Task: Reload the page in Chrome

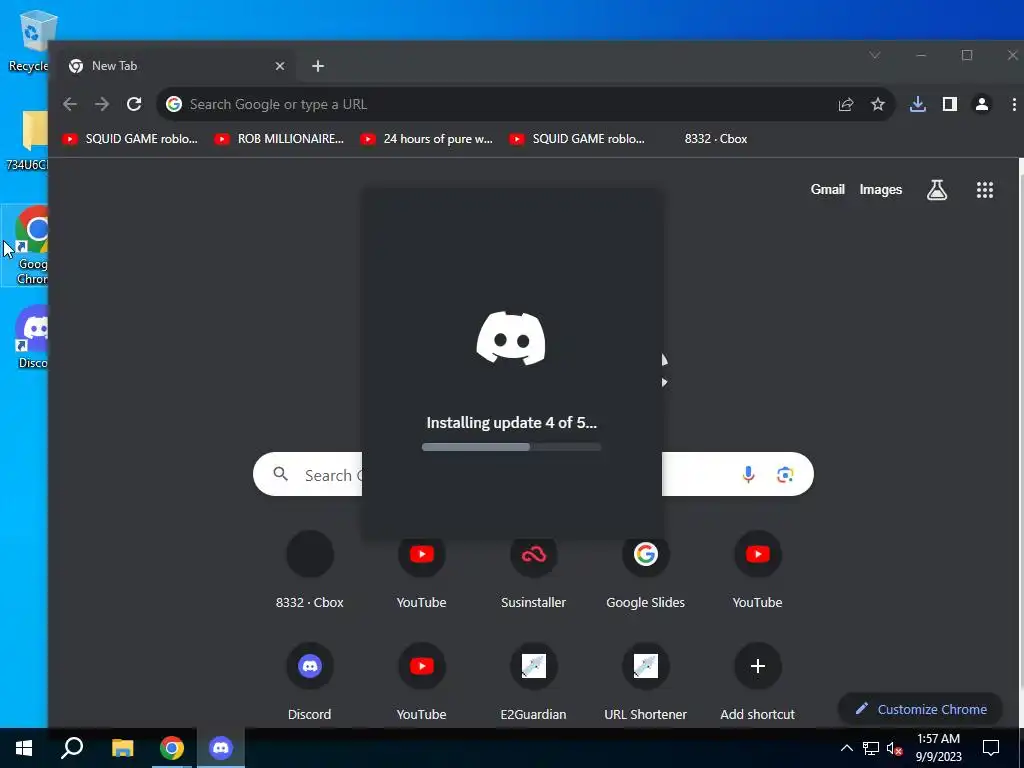Action: point(134,104)
